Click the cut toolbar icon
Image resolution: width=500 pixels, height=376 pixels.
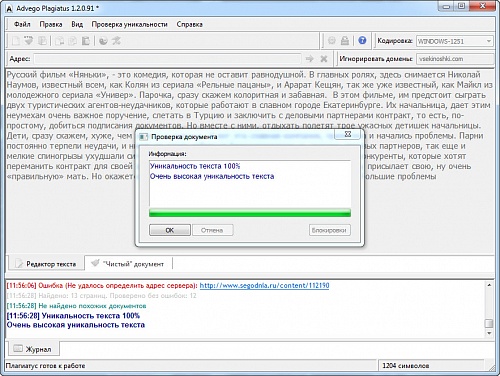[x=59, y=41]
